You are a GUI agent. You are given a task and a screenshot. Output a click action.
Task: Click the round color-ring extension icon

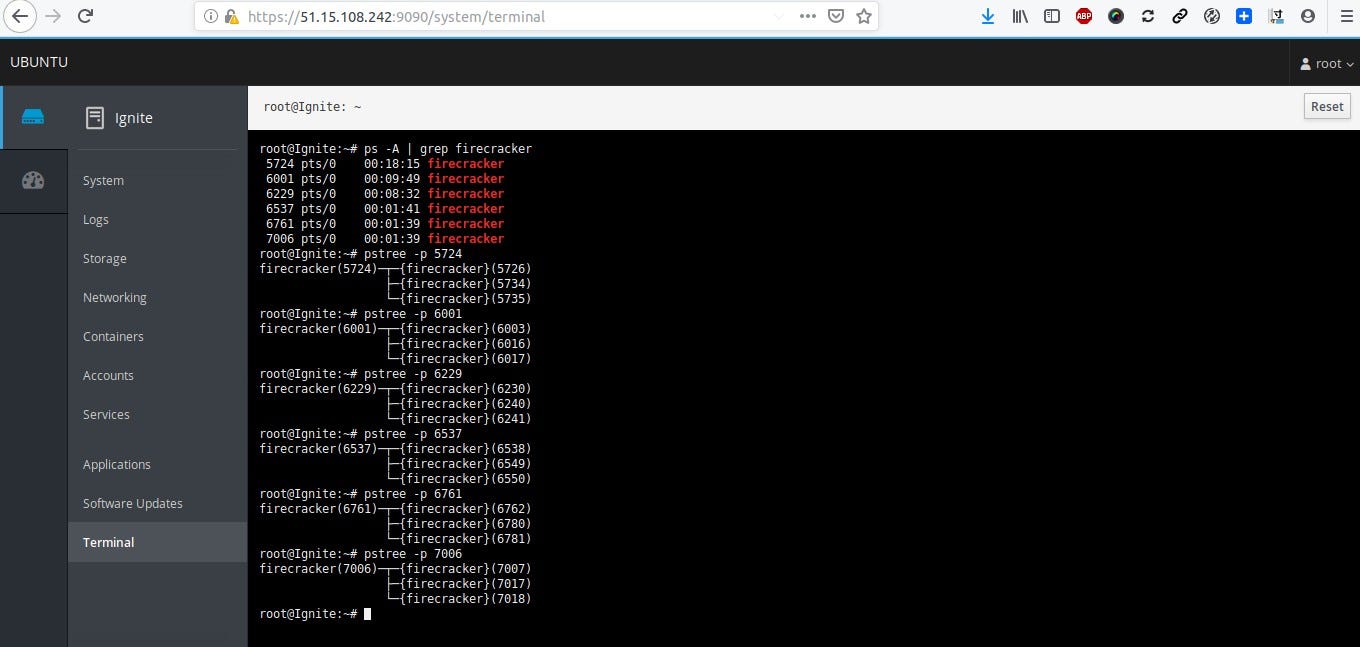1116,16
